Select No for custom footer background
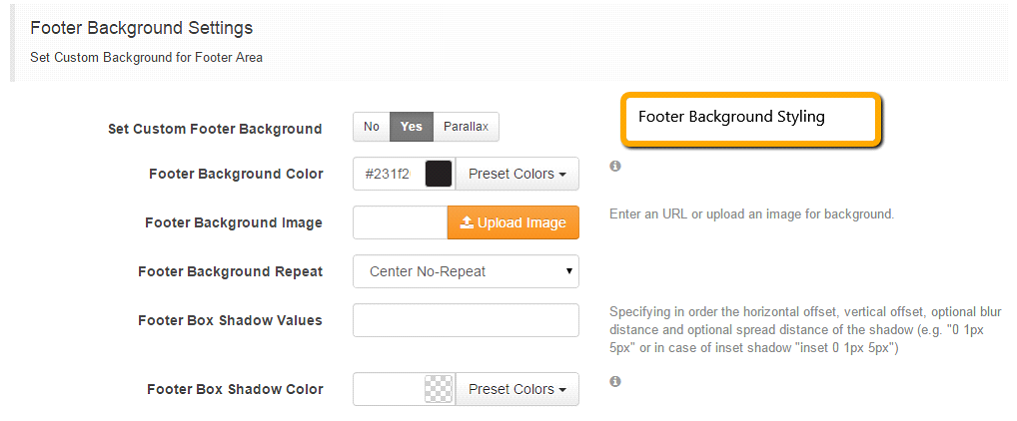1017x421 pixels. point(372,126)
